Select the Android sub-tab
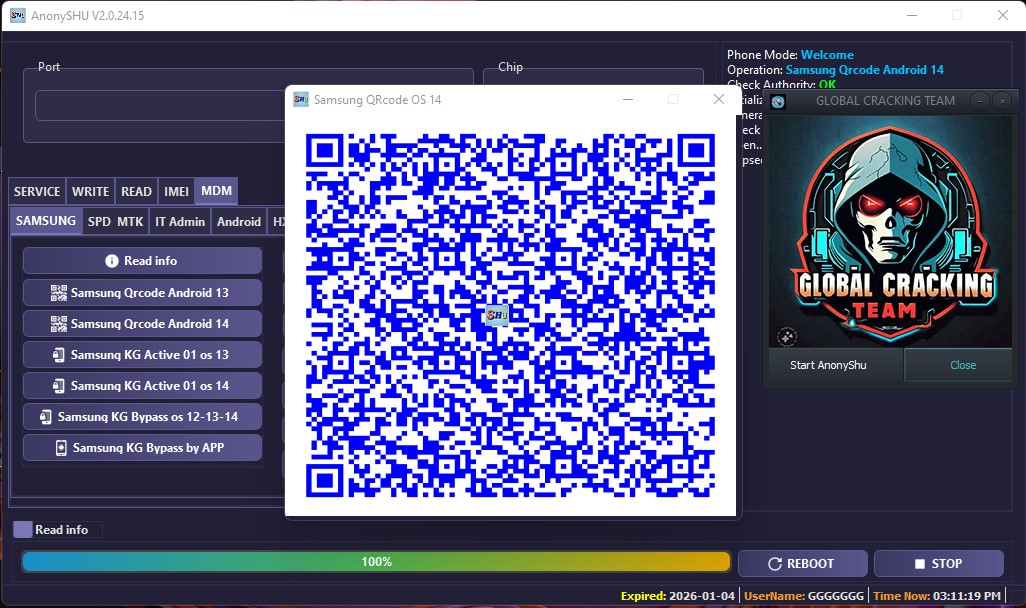 click(239, 222)
